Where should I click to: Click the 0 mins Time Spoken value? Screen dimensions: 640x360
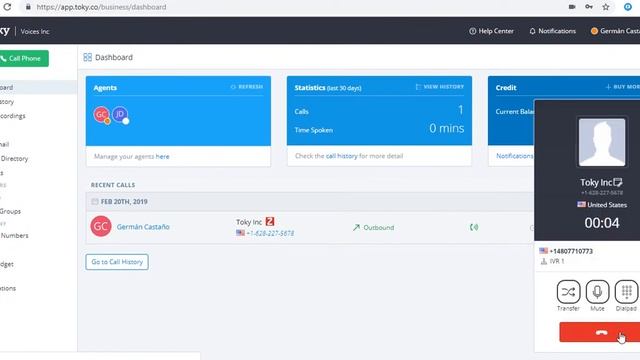tap(447, 129)
